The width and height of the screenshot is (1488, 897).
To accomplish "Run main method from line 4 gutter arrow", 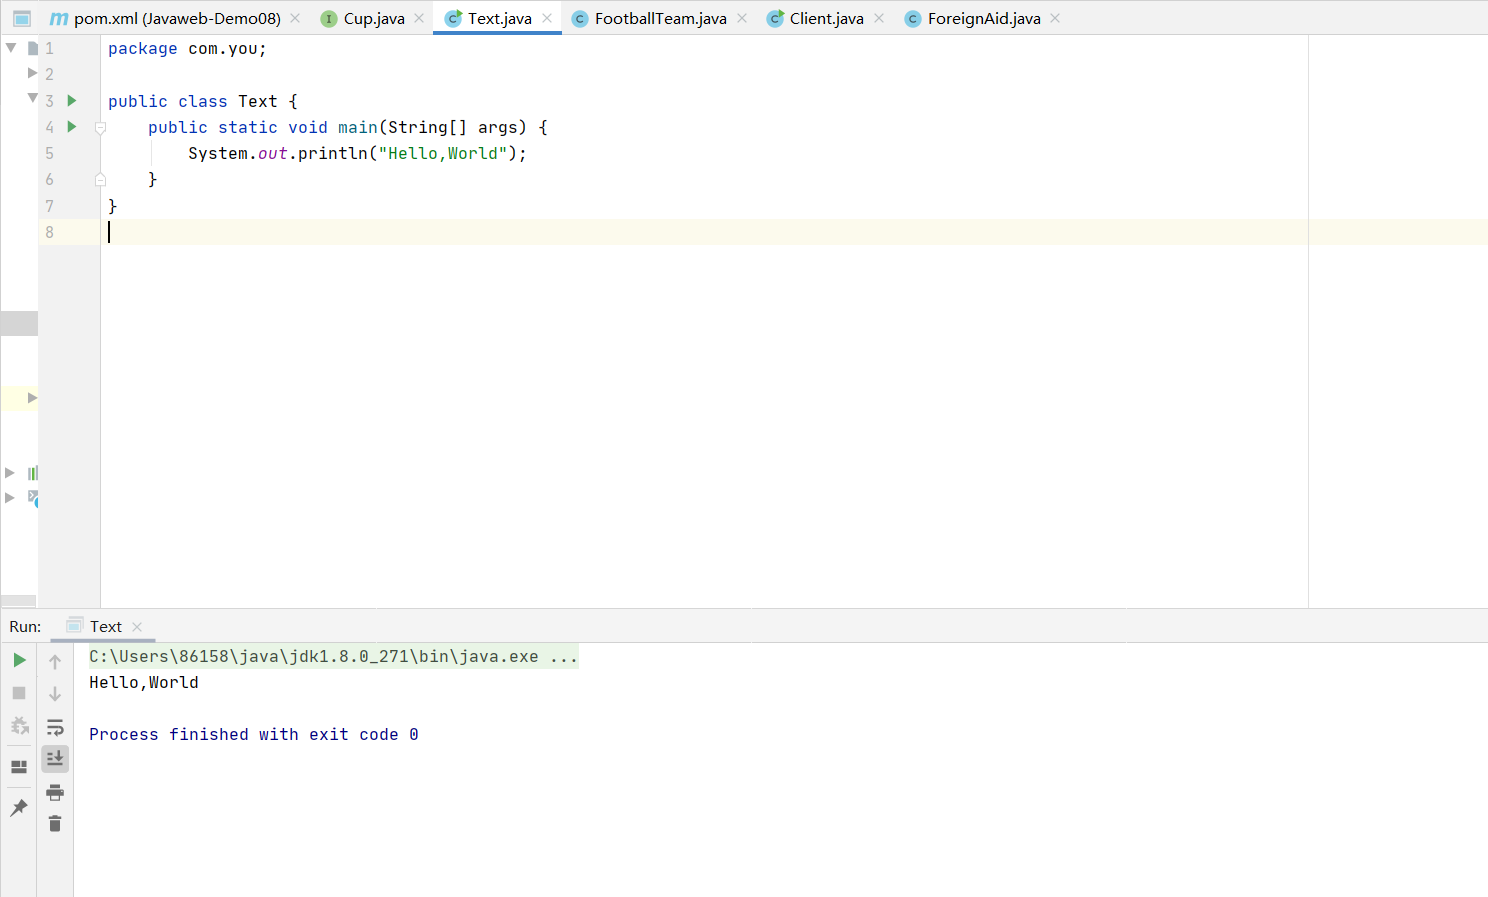I will (x=72, y=127).
